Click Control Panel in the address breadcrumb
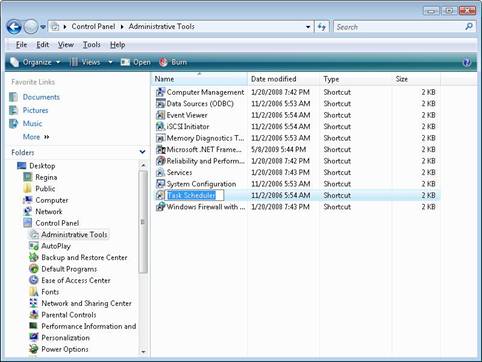The image size is (482, 362). [x=93, y=26]
